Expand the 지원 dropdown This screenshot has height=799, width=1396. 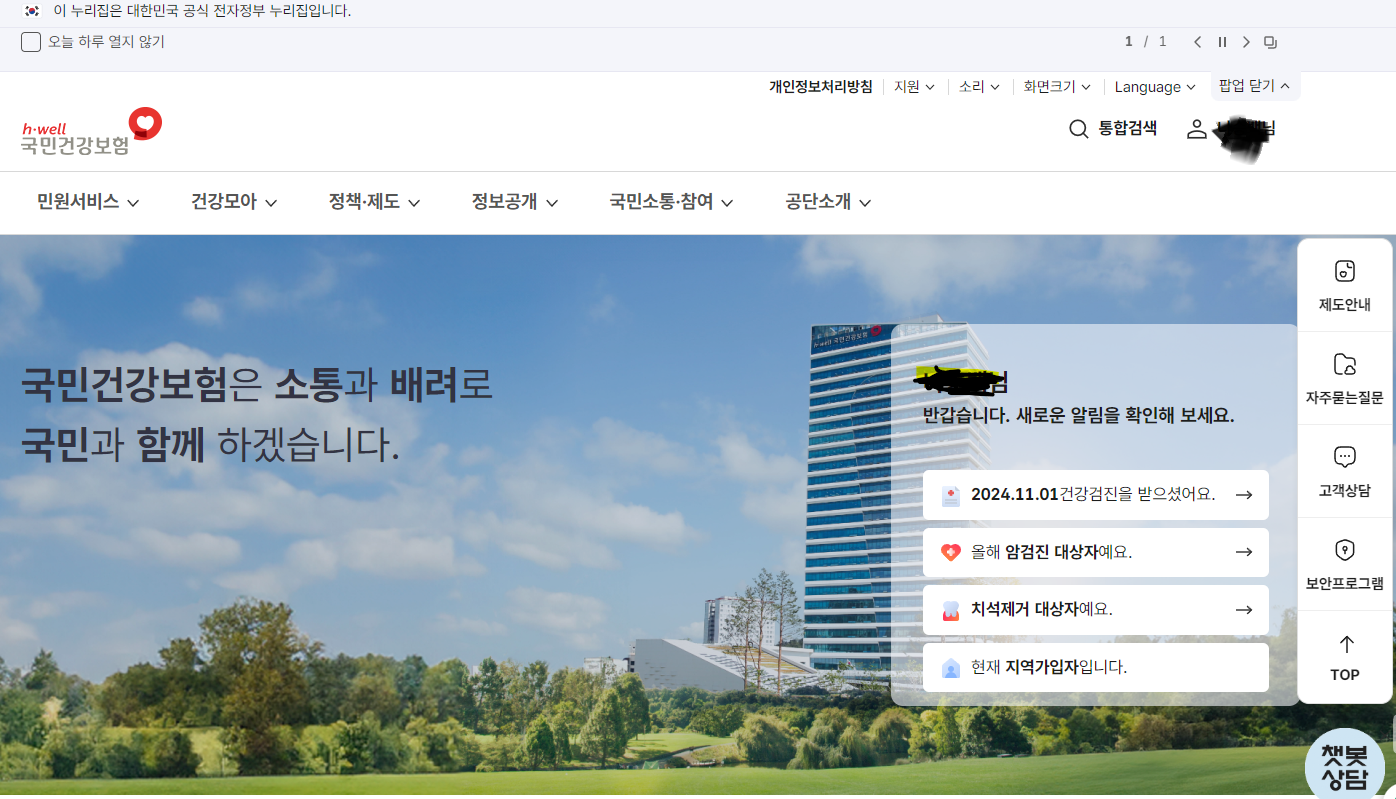(914, 87)
